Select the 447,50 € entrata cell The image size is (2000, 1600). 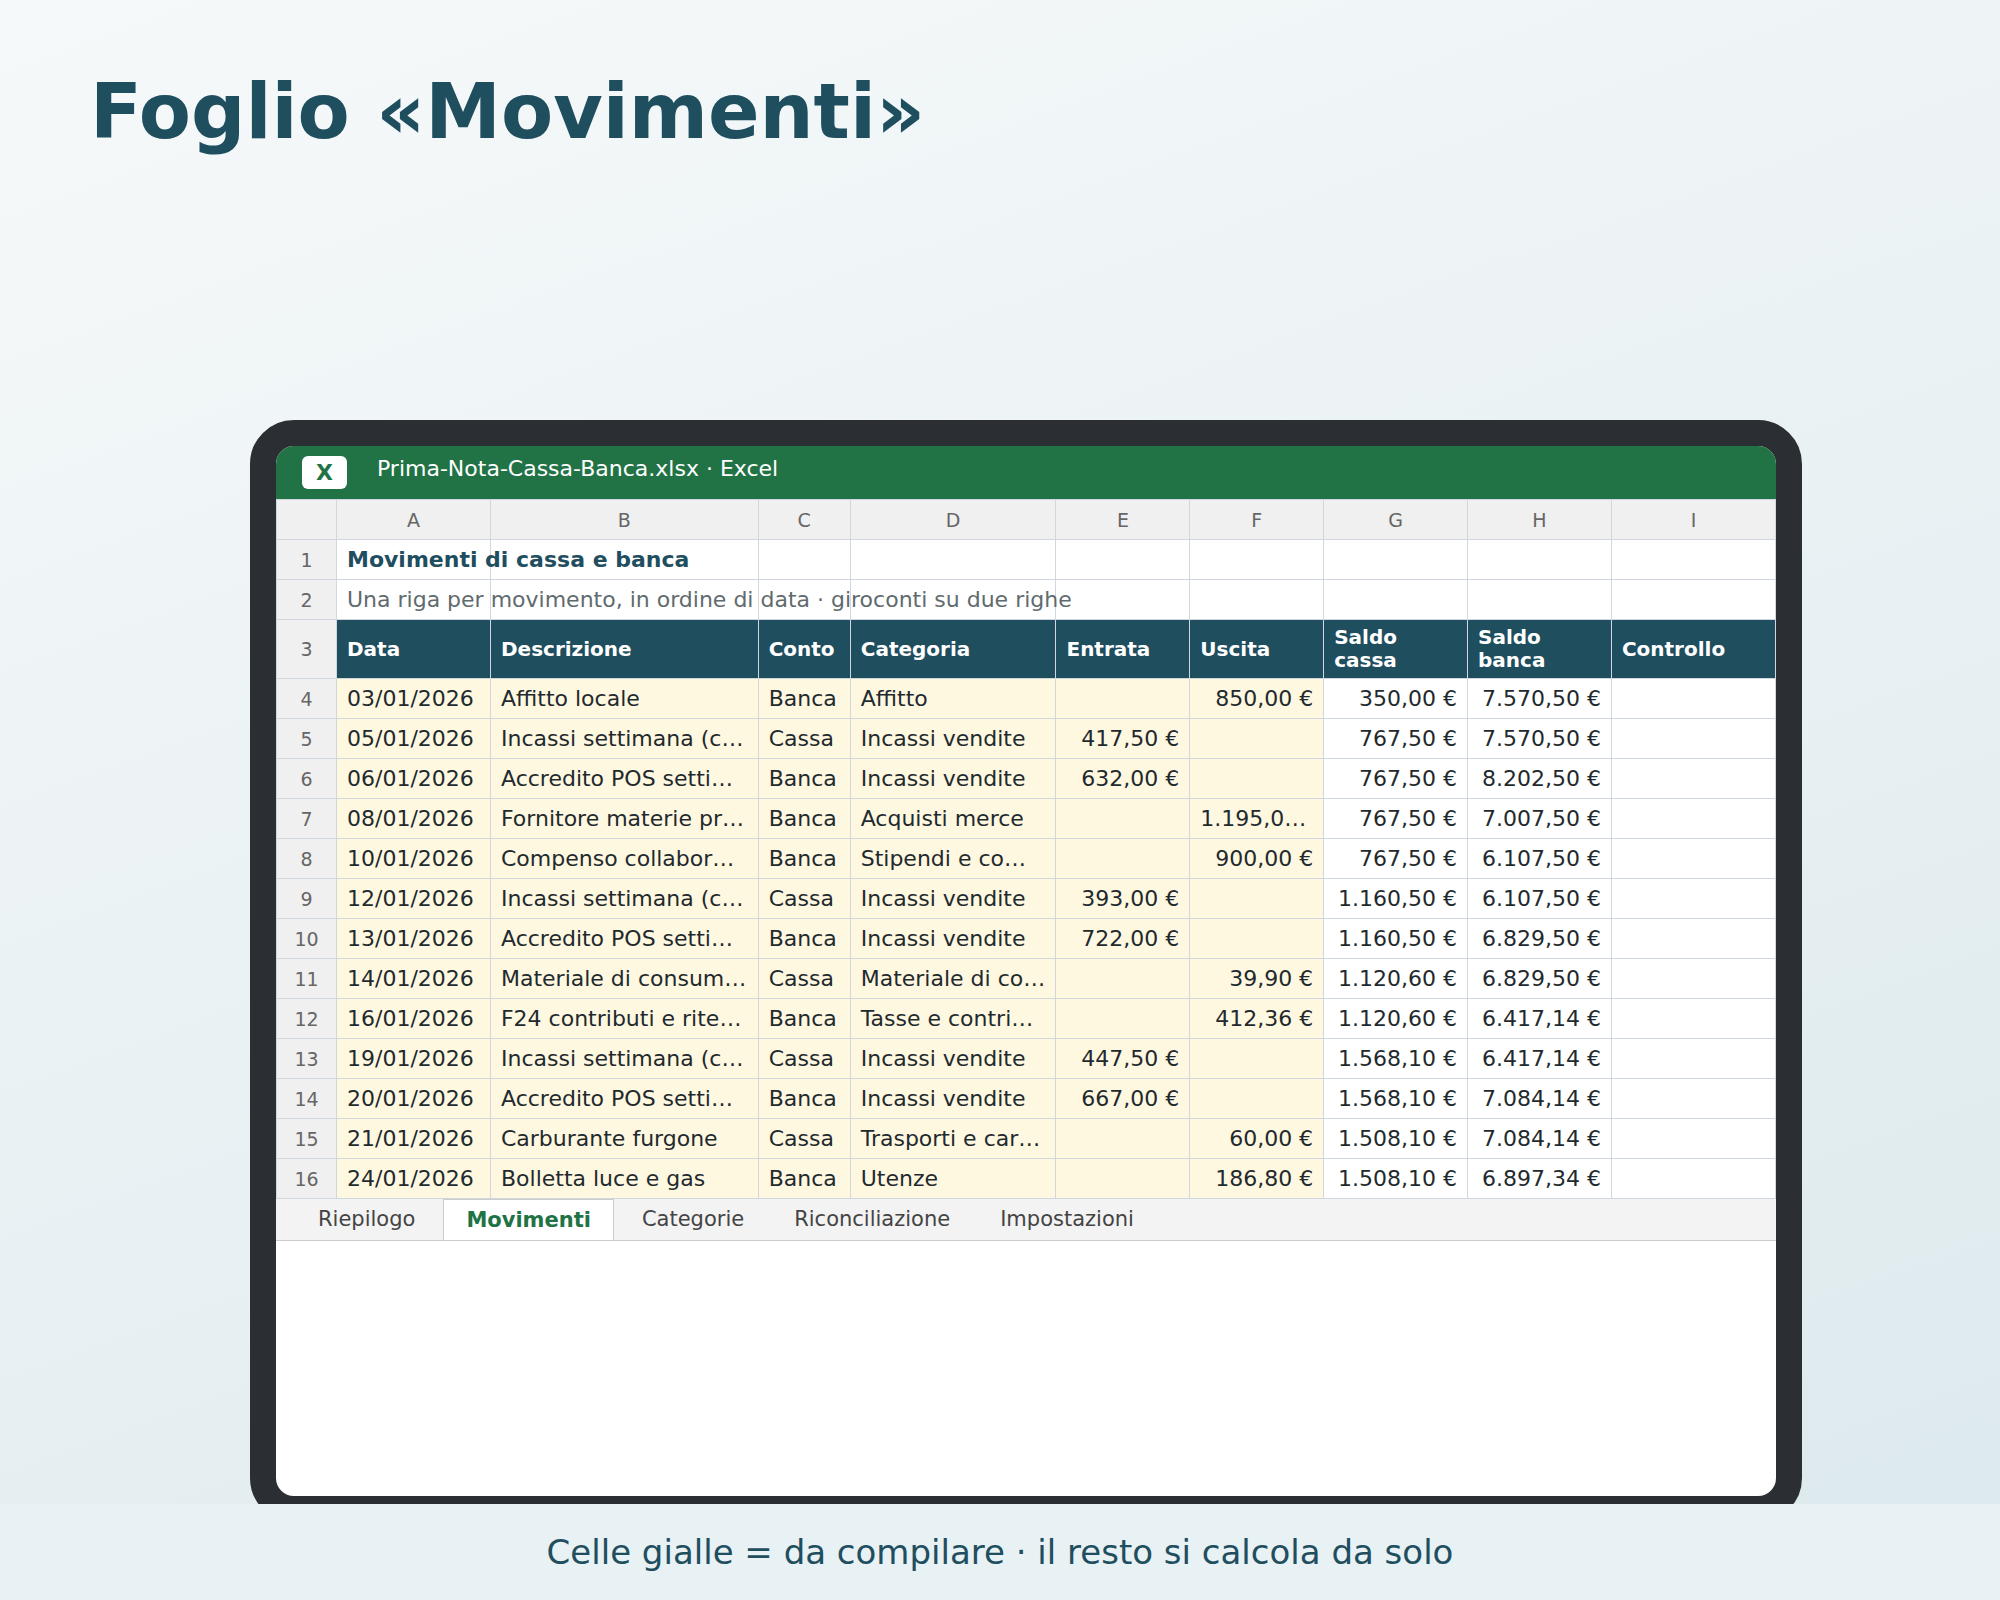click(x=1122, y=1059)
